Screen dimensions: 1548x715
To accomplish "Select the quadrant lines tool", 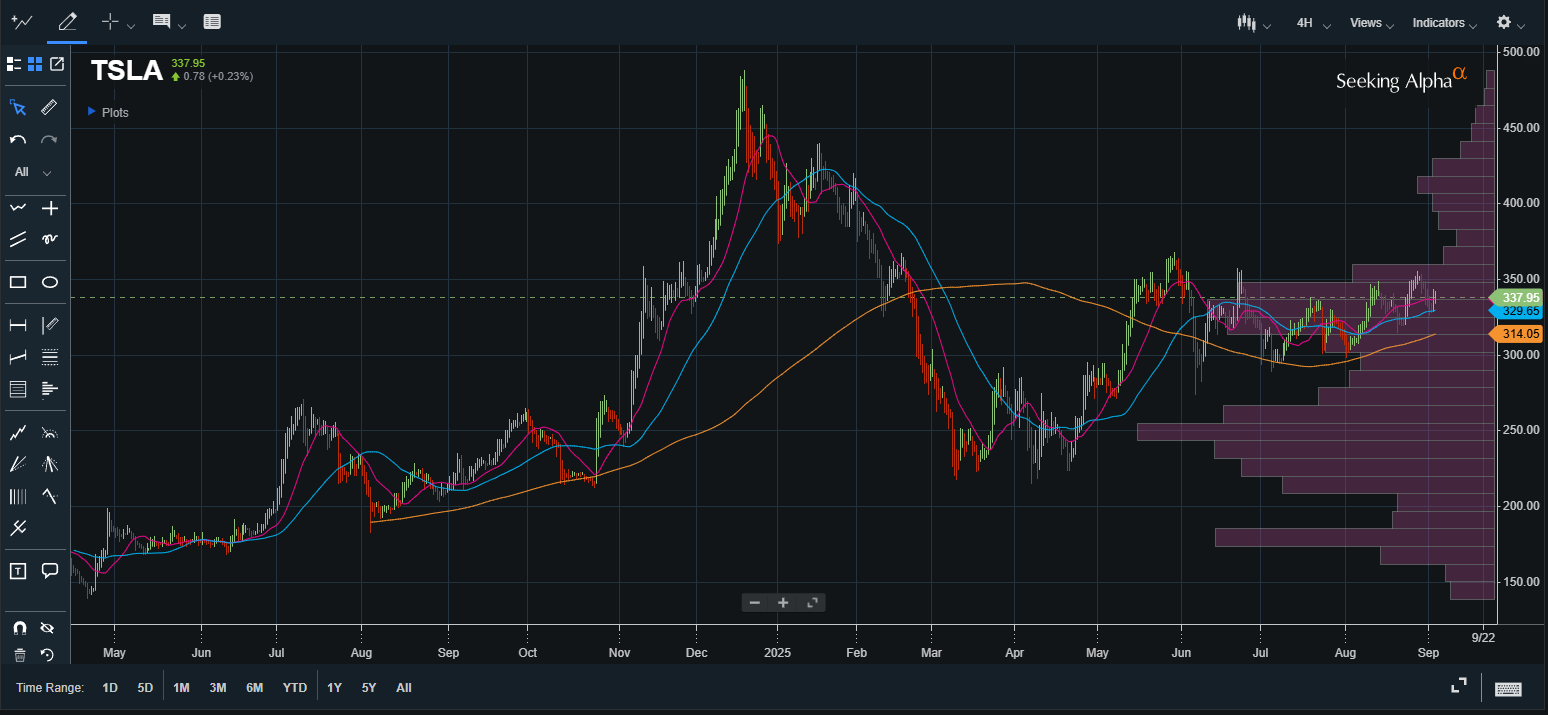I will (x=49, y=357).
